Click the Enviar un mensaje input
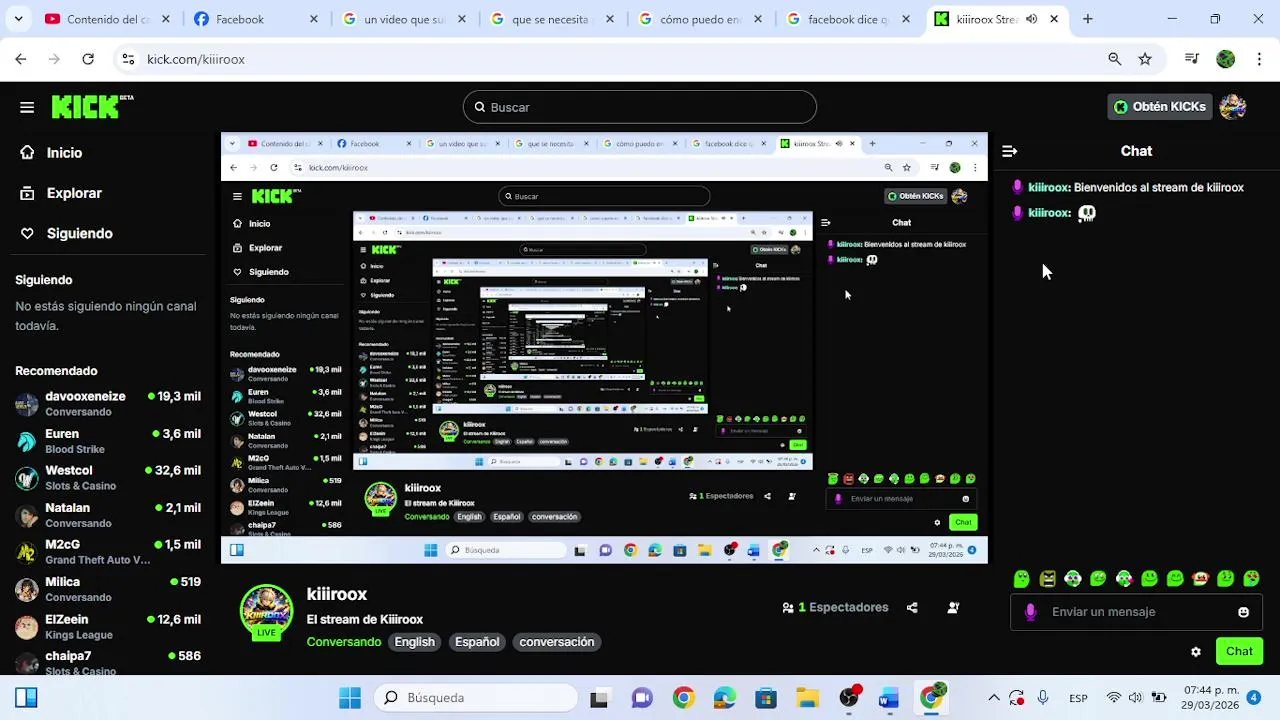 click(x=1136, y=612)
